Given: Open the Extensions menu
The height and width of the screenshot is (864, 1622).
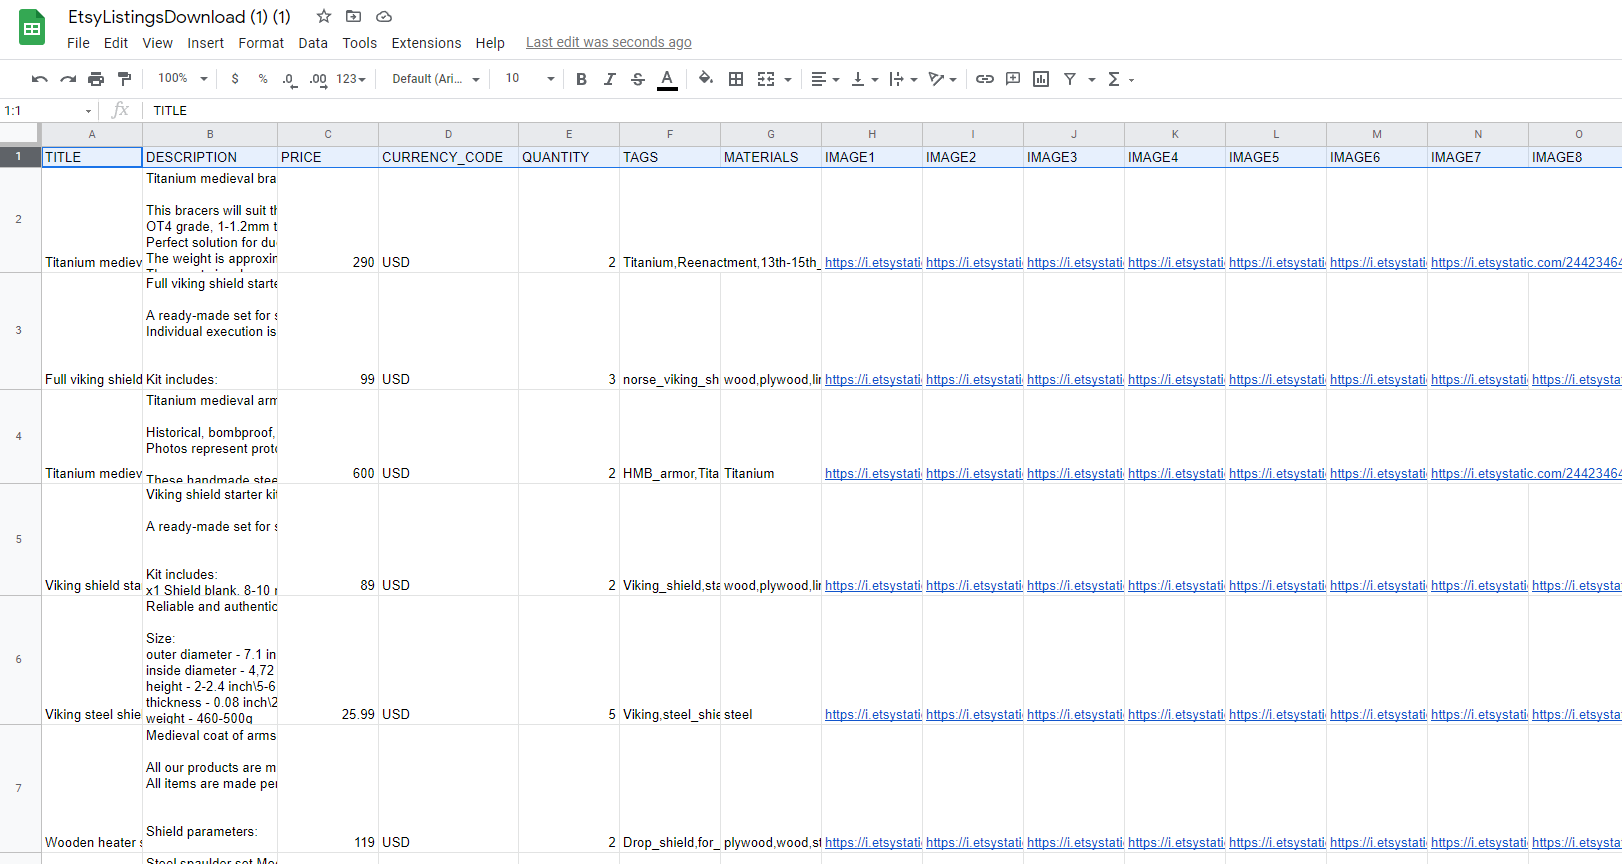Looking at the screenshot, I should coord(426,43).
